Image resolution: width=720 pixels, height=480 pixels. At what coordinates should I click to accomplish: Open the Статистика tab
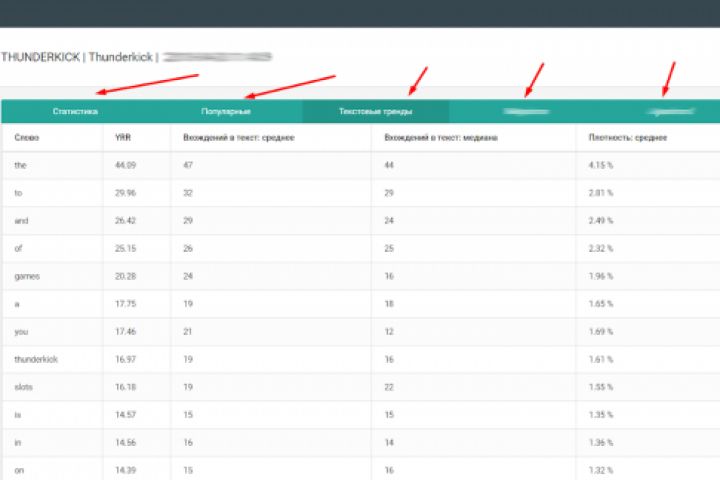(x=75, y=111)
